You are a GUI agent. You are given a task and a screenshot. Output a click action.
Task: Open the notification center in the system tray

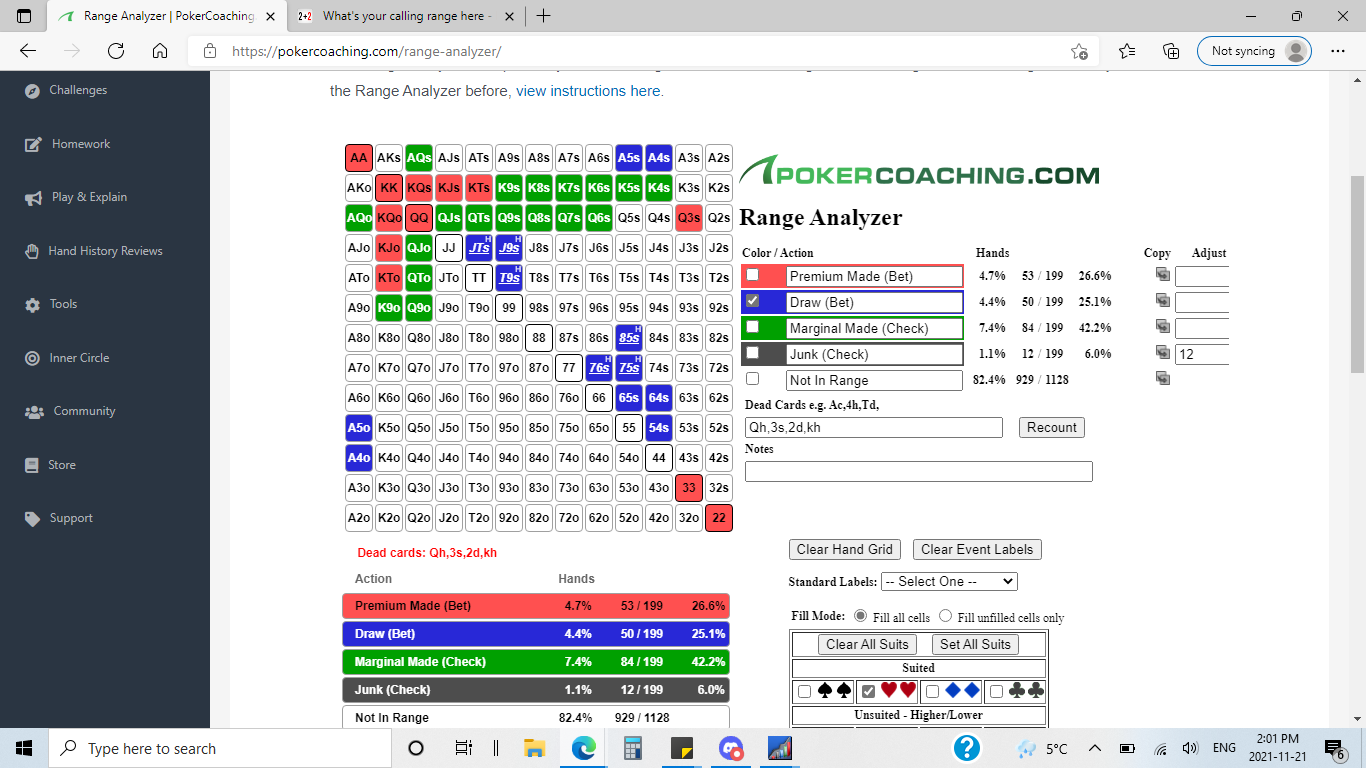click(x=1334, y=748)
